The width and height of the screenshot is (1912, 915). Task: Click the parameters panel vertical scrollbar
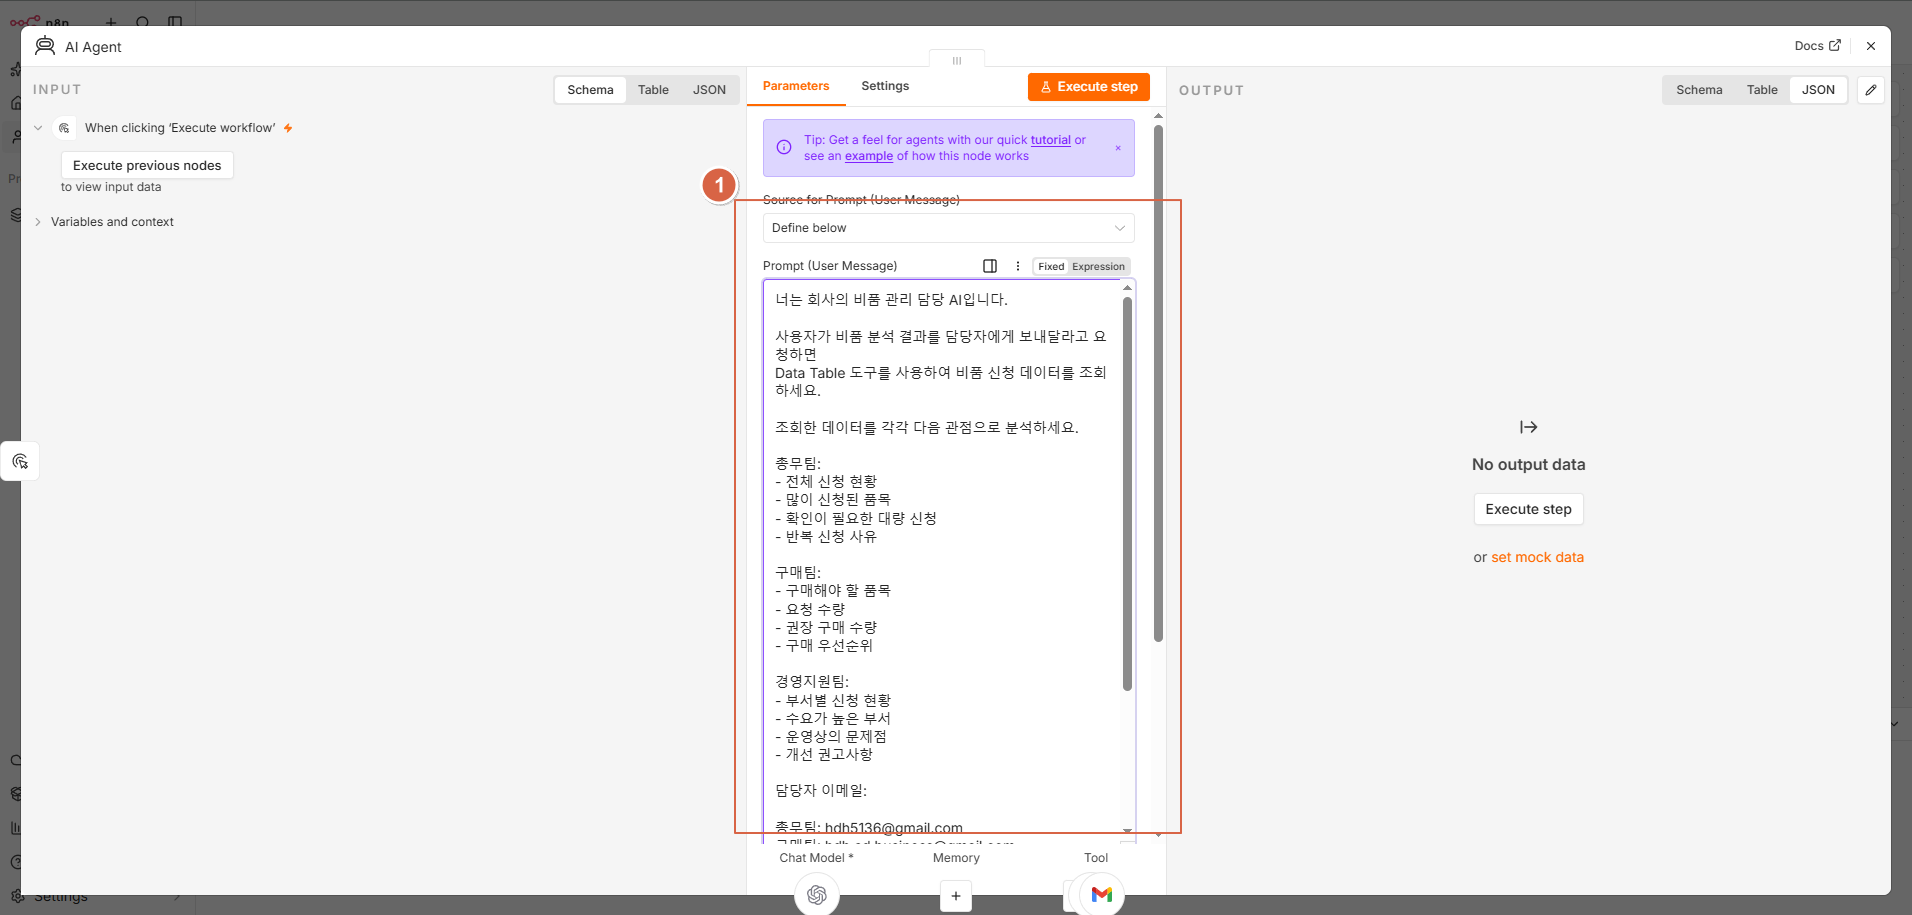tap(1158, 383)
